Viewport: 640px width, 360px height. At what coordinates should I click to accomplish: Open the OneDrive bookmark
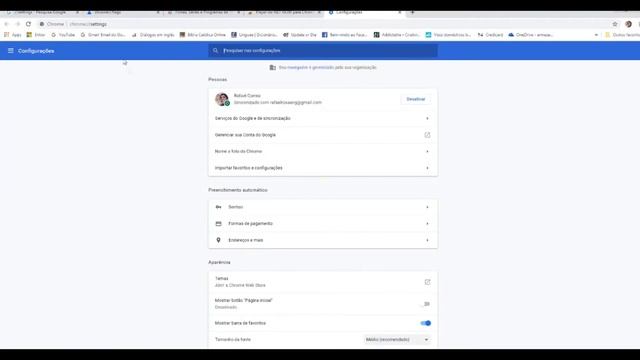(x=530, y=35)
